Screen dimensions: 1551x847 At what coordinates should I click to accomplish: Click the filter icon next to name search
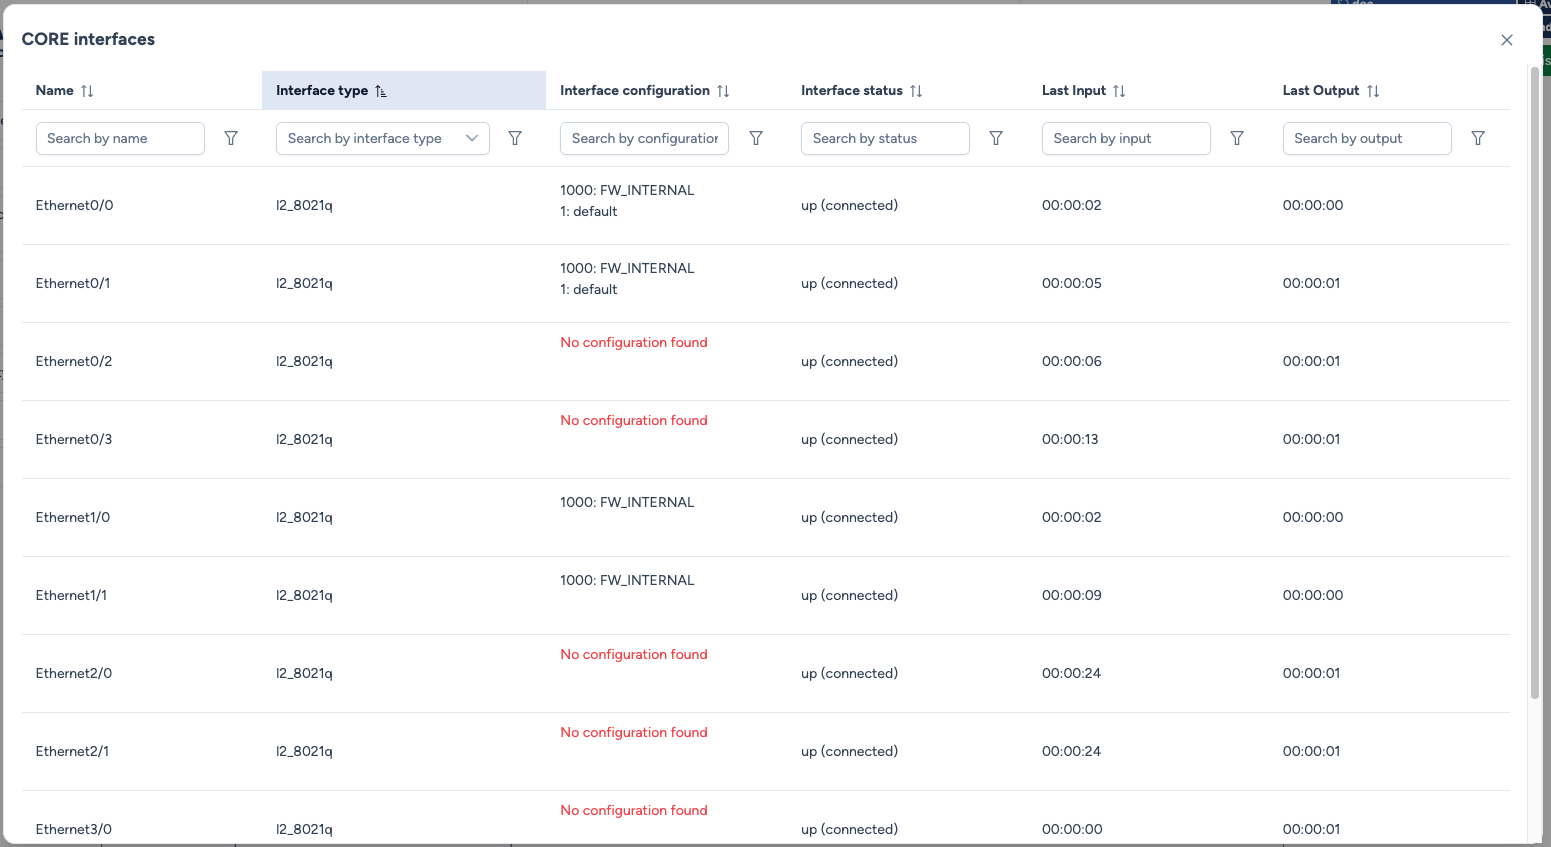point(231,138)
